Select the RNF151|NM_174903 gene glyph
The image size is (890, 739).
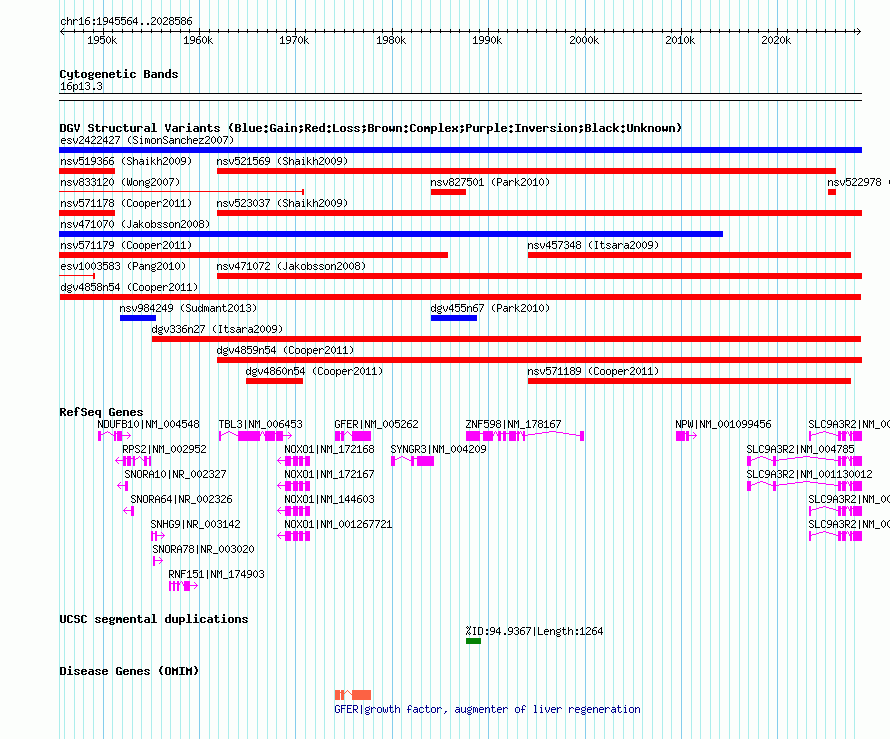coord(183,586)
